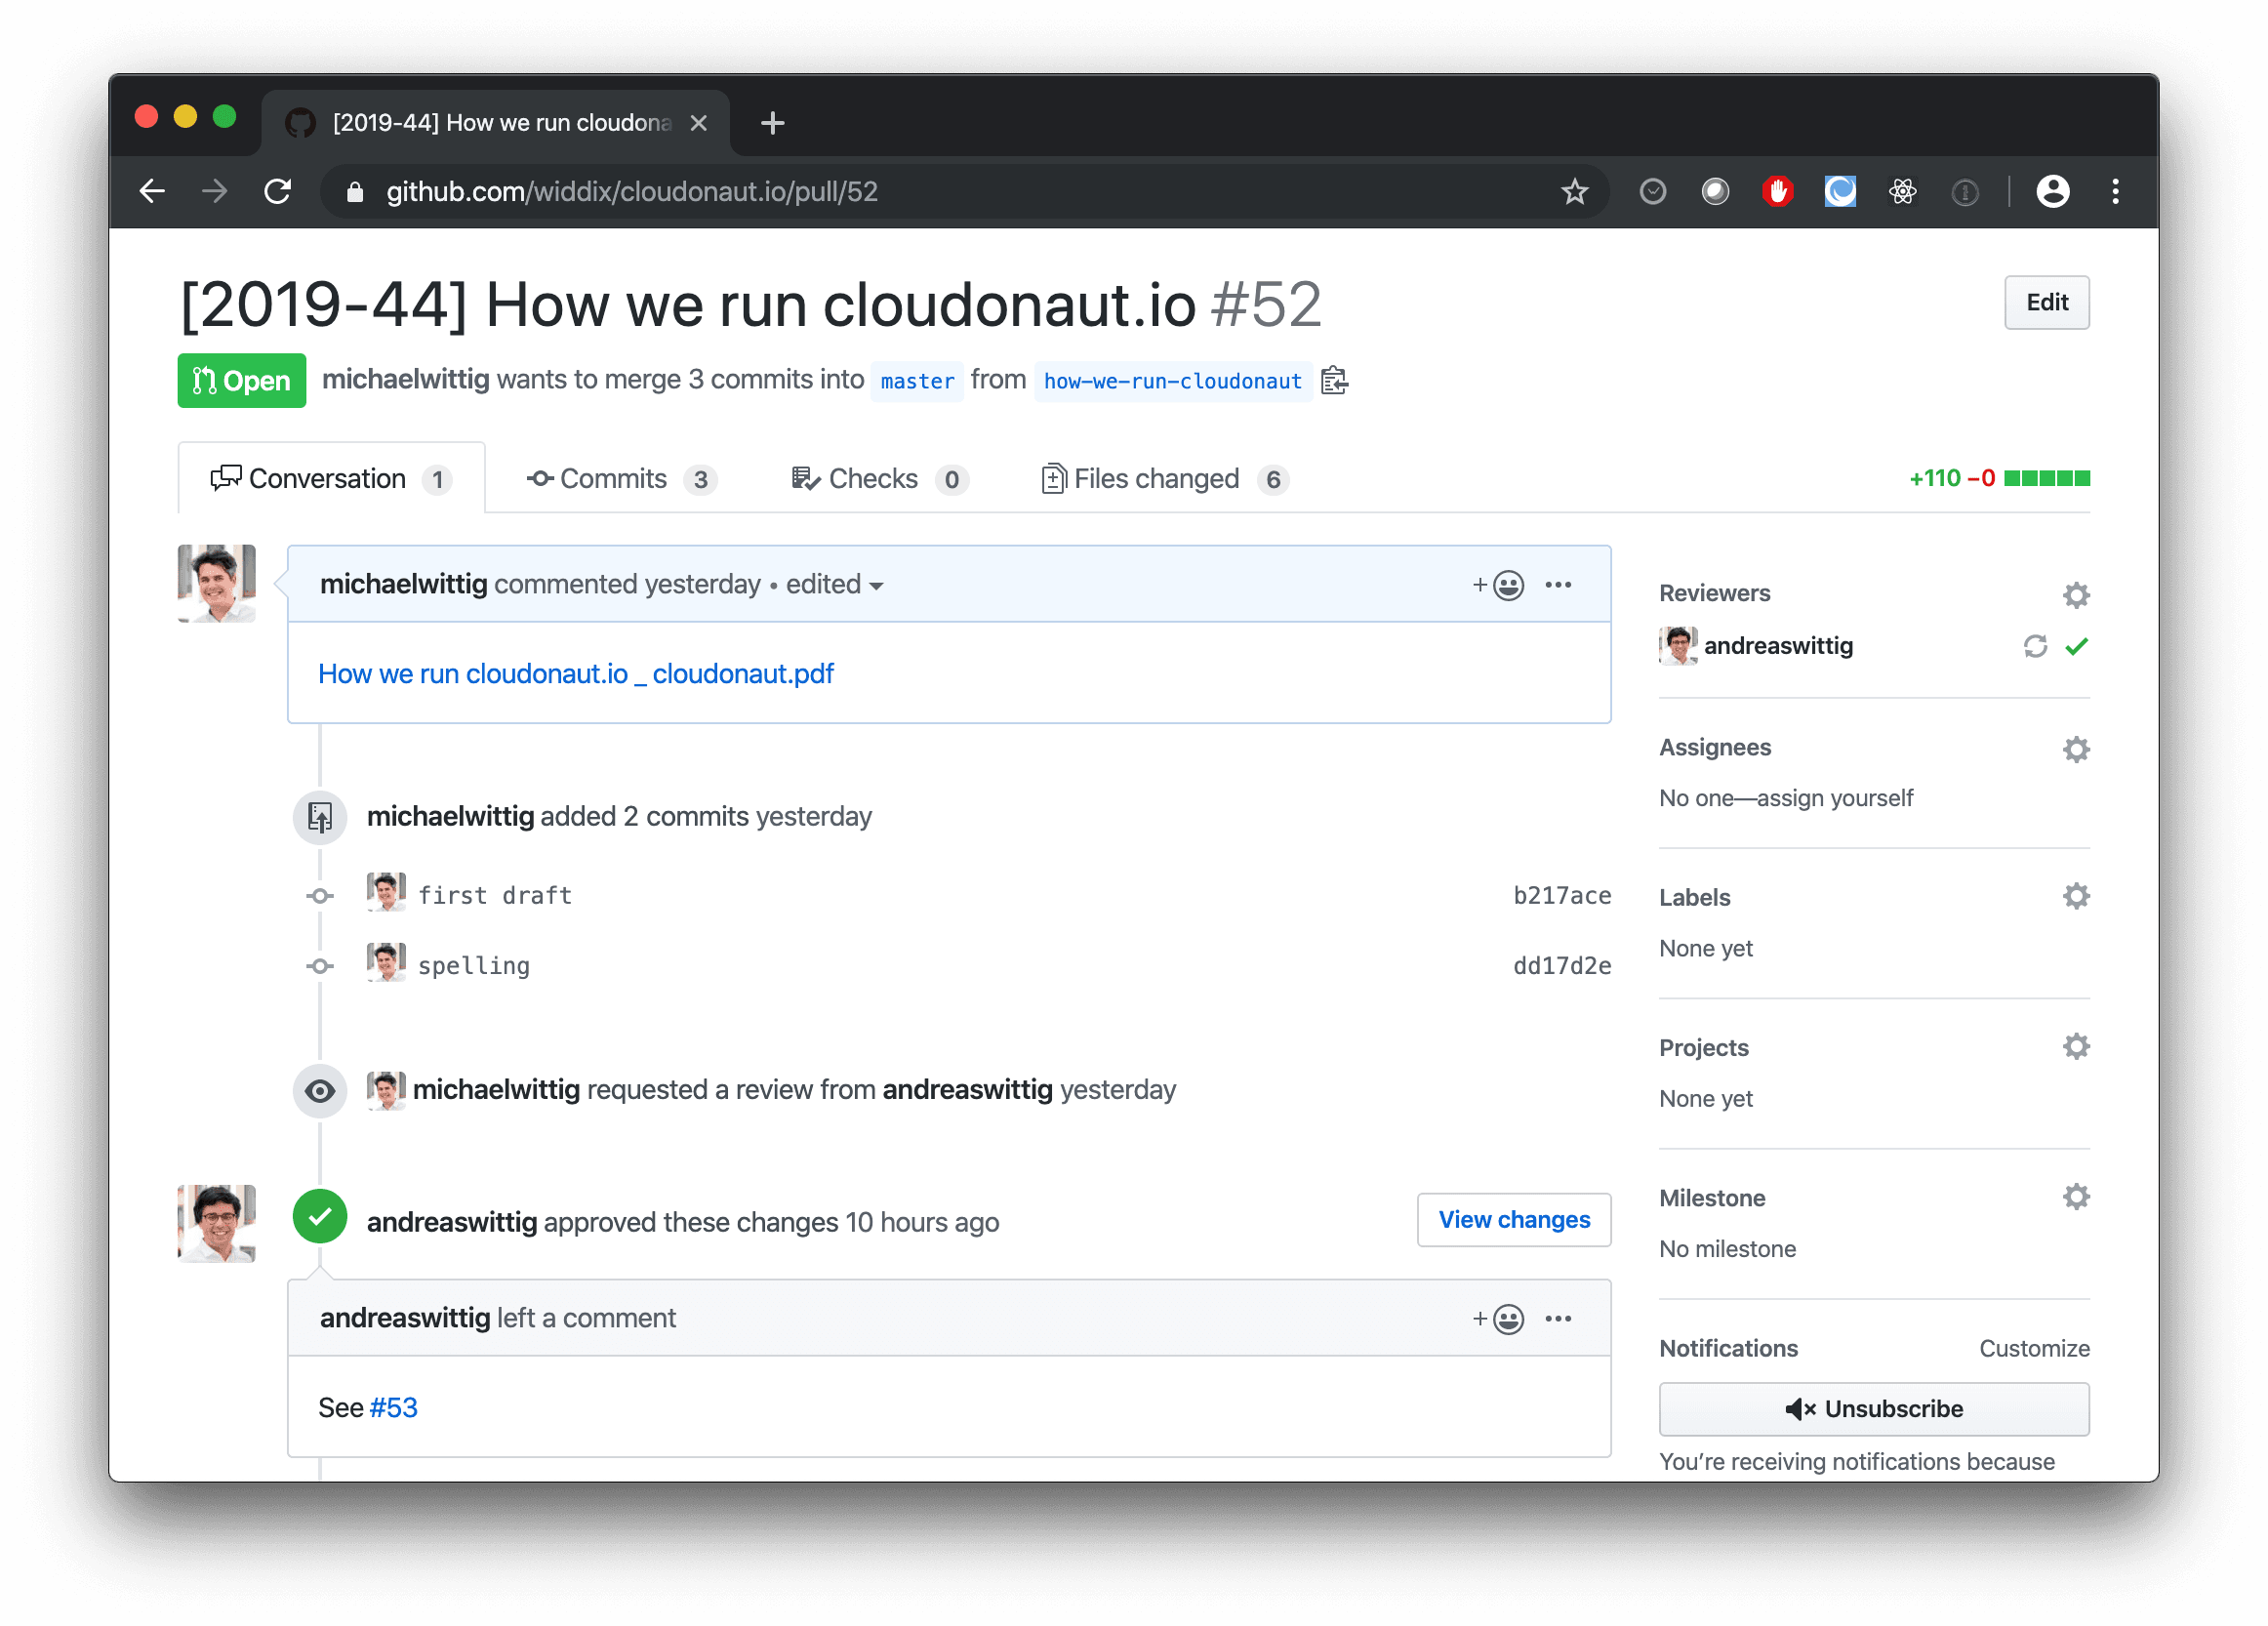This screenshot has height=1626, width=2268.
Task: Click the green diffstat bar
Action: (x=2046, y=478)
